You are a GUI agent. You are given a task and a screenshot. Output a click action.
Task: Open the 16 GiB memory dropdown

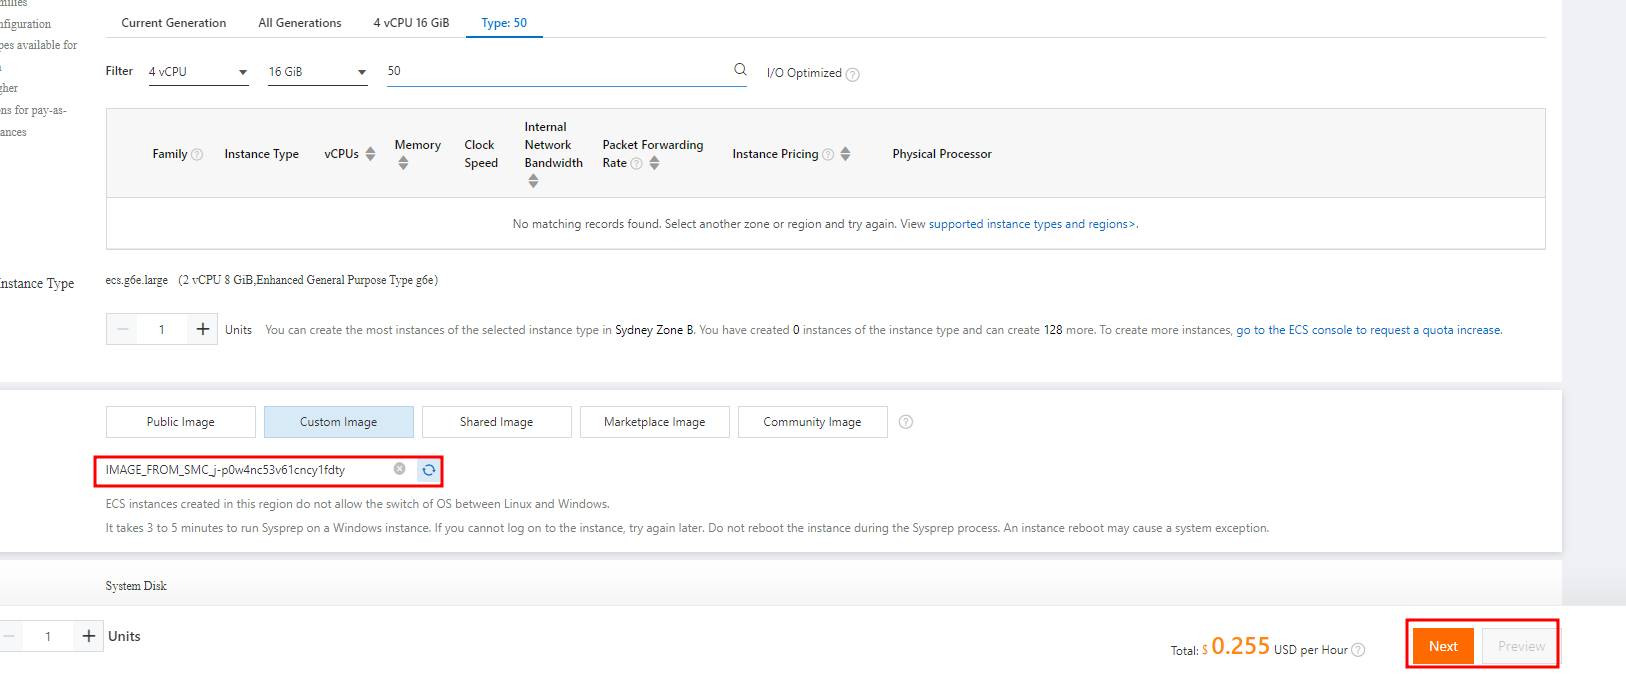317,72
